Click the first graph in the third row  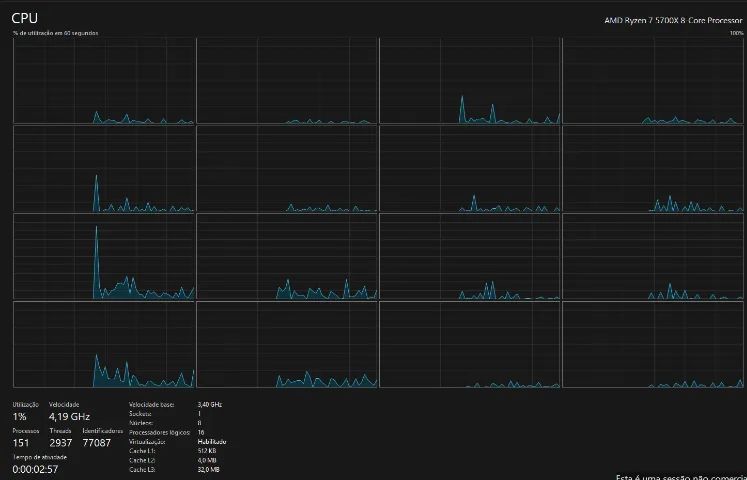click(104, 257)
